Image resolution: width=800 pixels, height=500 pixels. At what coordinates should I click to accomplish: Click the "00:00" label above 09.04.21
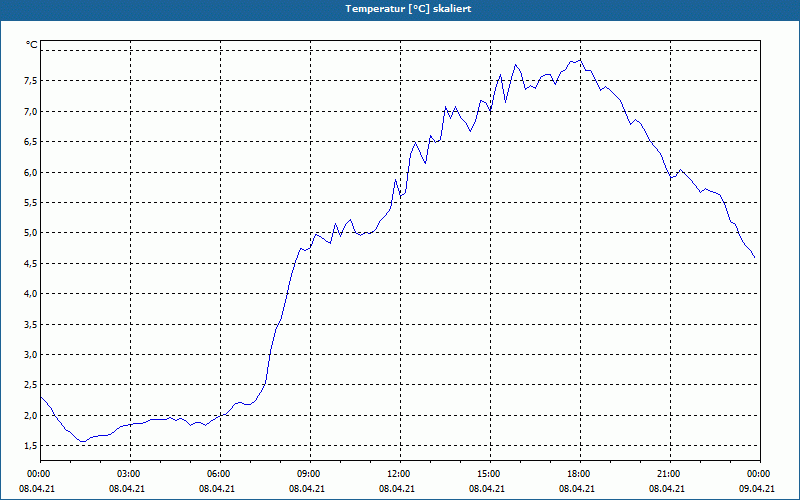point(760,474)
